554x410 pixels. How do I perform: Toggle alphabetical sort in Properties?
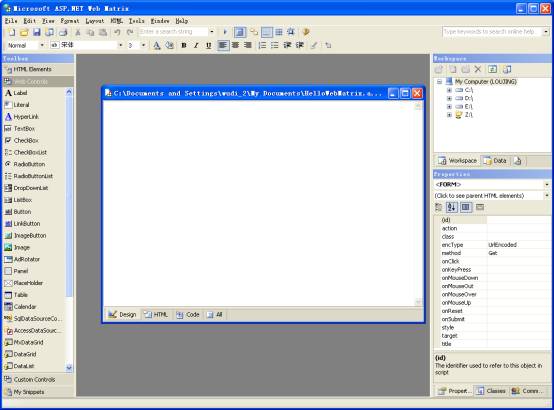click(x=451, y=207)
